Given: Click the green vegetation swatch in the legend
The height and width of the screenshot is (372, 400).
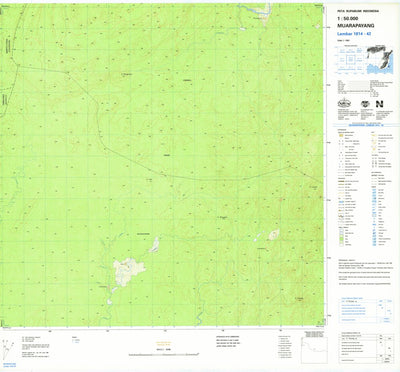Looking at the screenshot, I should [x=341, y=239].
